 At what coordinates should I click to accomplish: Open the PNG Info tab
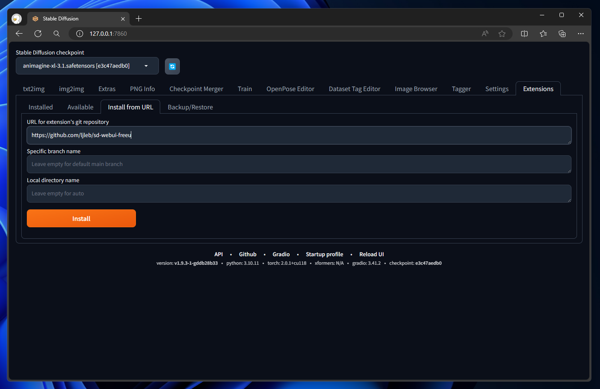[142, 89]
